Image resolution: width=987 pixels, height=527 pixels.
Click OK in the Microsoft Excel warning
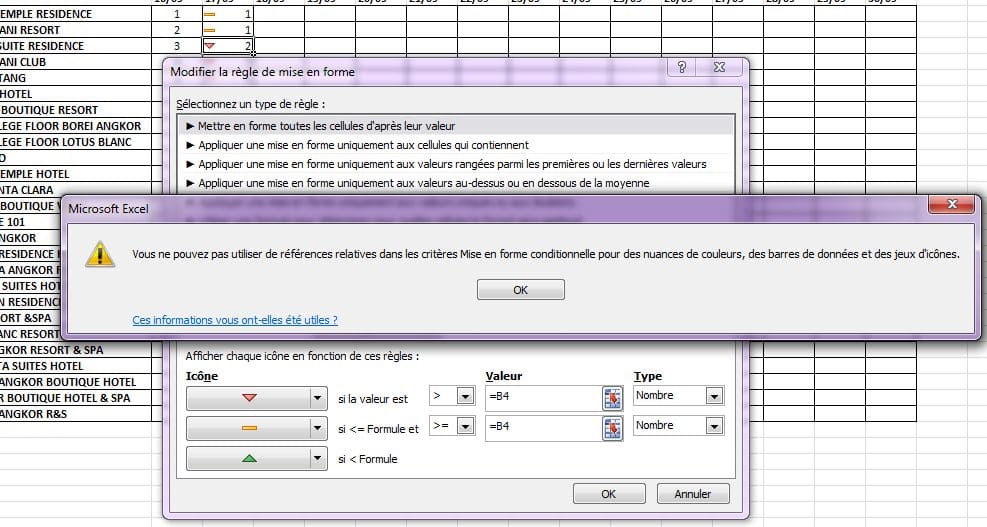click(x=521, y=290)
